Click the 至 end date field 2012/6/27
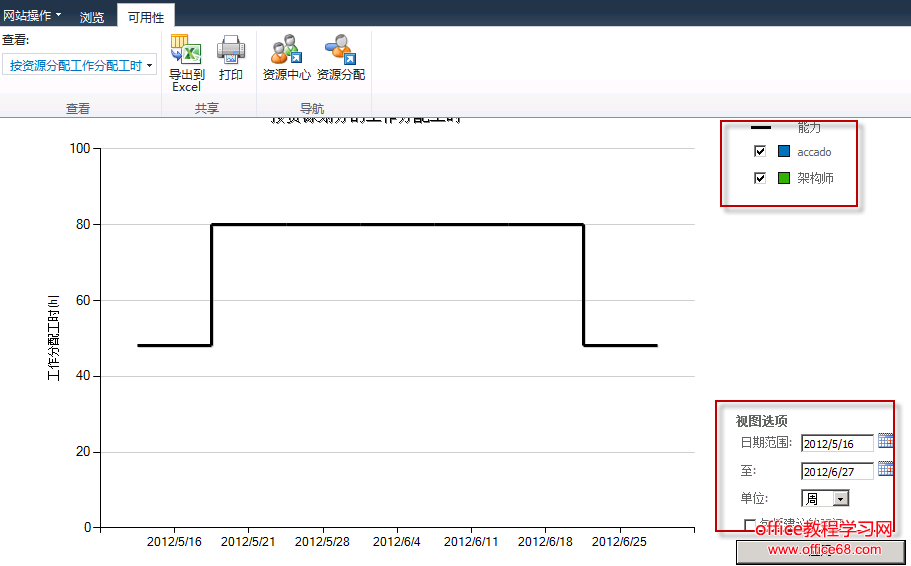911x566 pixels. [837, 471]
